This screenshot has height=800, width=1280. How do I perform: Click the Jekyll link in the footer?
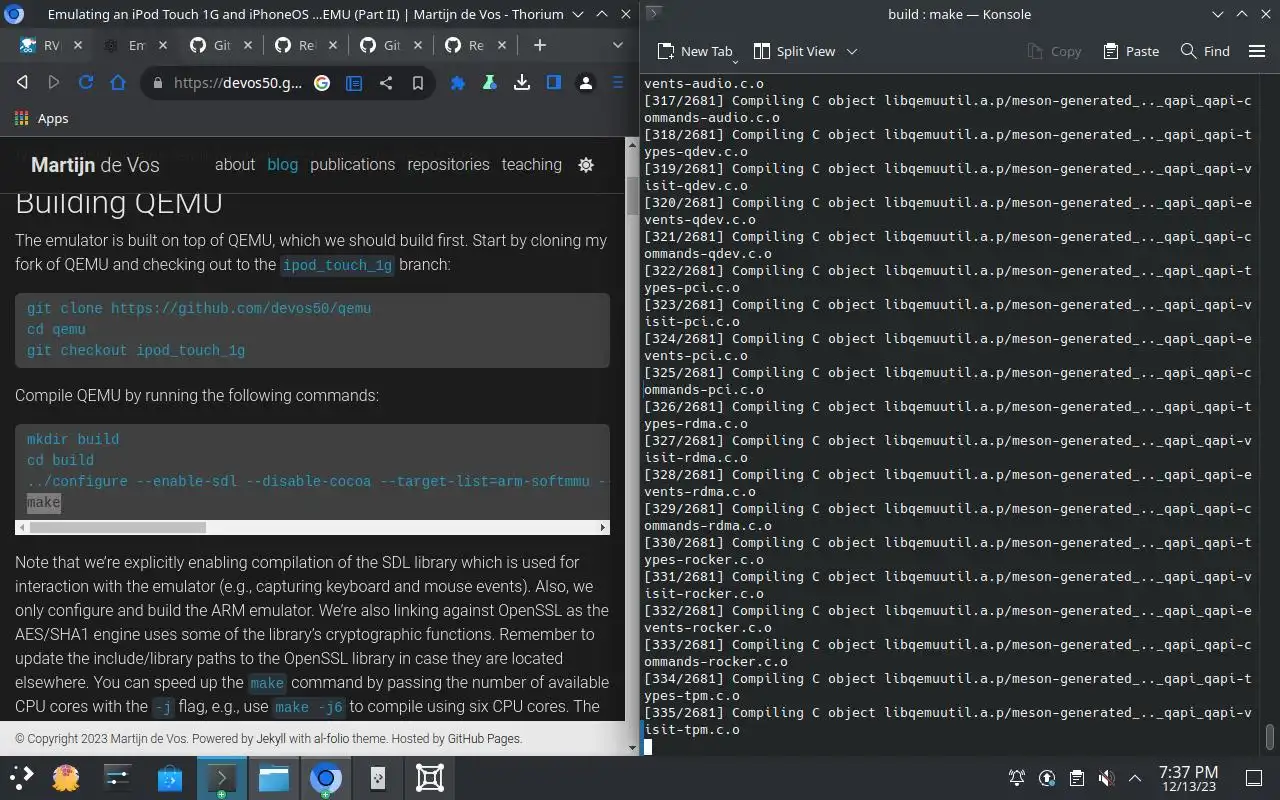271,739
